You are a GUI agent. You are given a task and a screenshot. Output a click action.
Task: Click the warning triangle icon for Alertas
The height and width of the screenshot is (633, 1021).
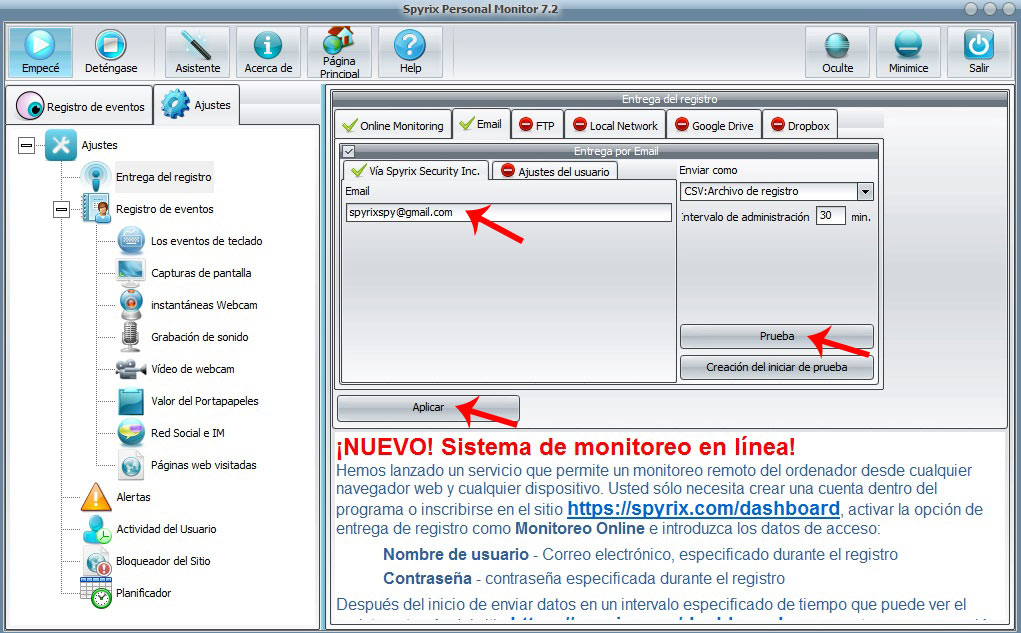[96, 497]
